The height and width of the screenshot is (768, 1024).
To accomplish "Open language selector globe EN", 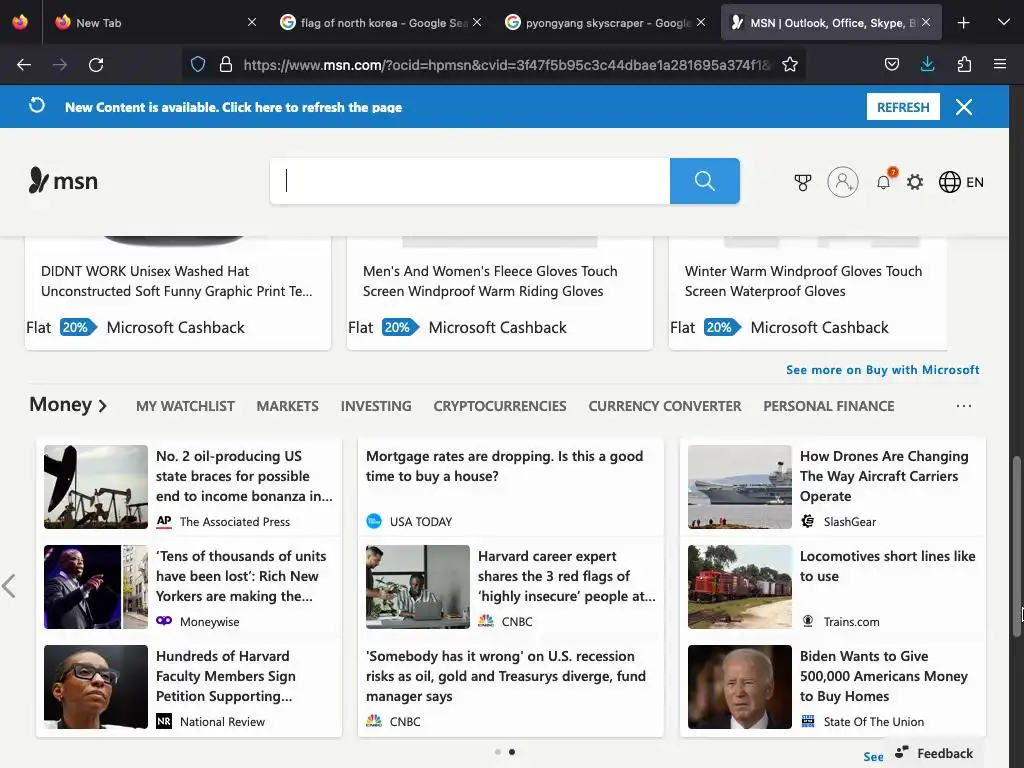I will (961, 182).
